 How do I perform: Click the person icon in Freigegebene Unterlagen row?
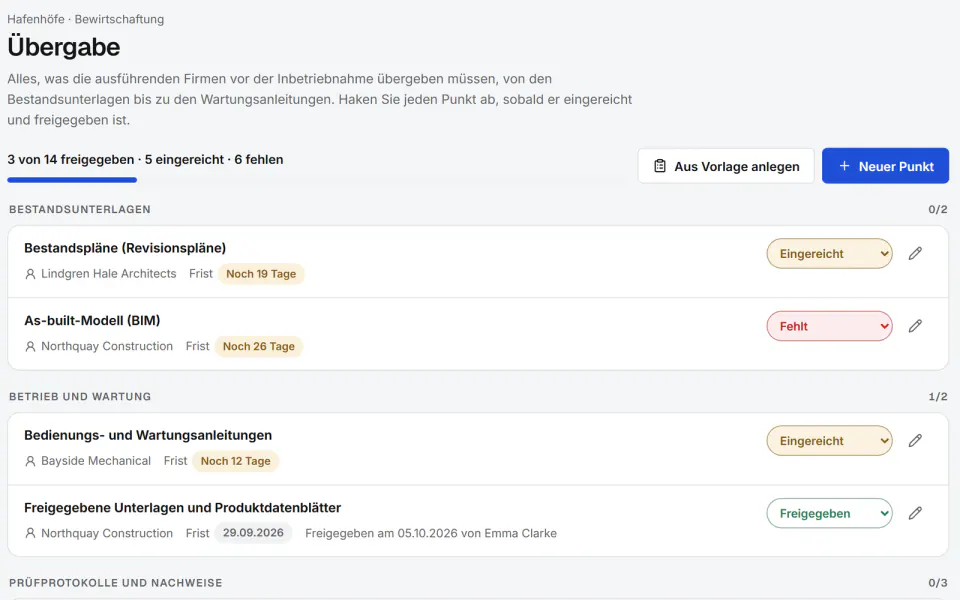pos(30,533)
